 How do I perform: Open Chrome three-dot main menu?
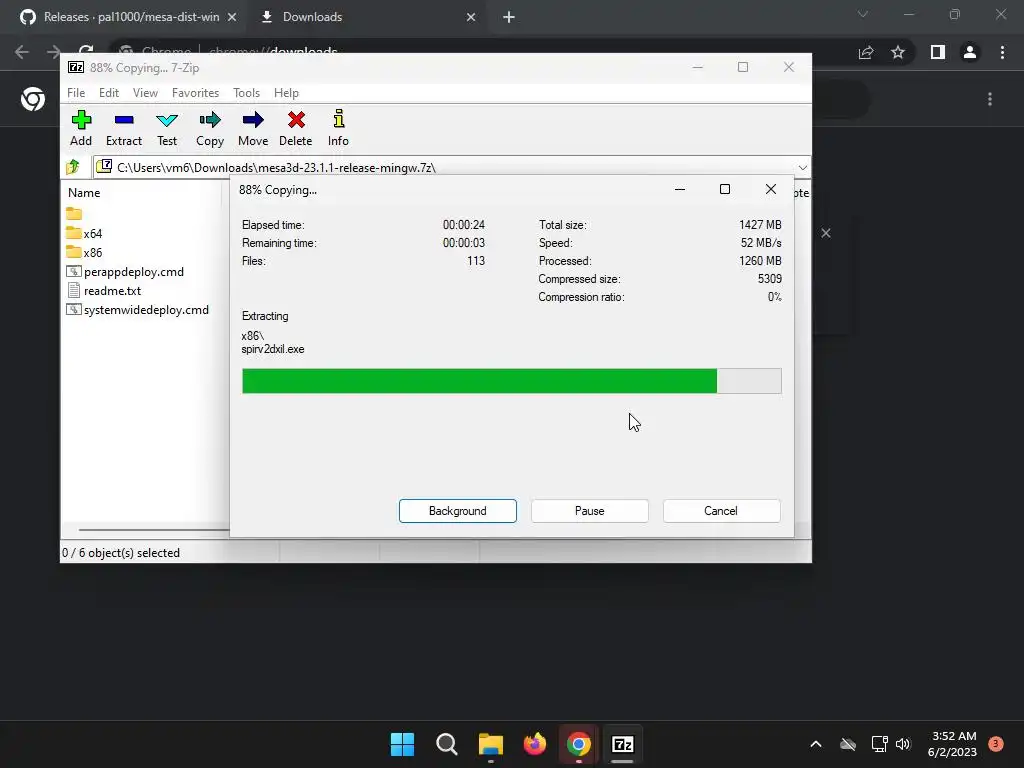coord(1002,52)
